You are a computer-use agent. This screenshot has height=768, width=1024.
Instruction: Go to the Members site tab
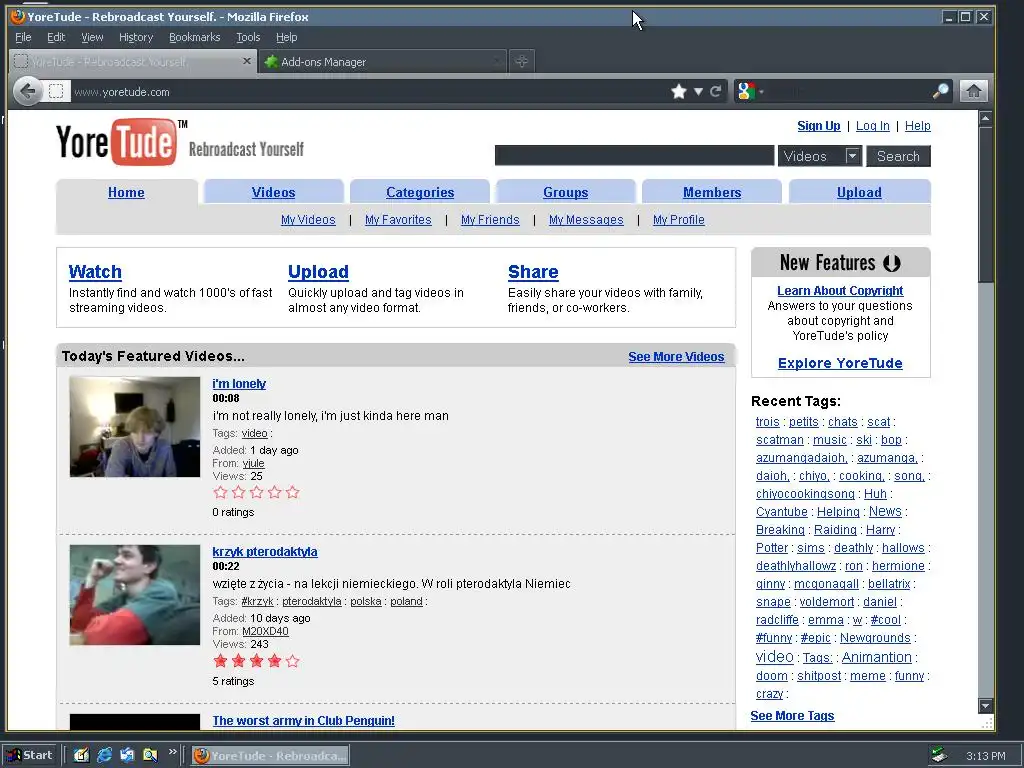point(712,192)
